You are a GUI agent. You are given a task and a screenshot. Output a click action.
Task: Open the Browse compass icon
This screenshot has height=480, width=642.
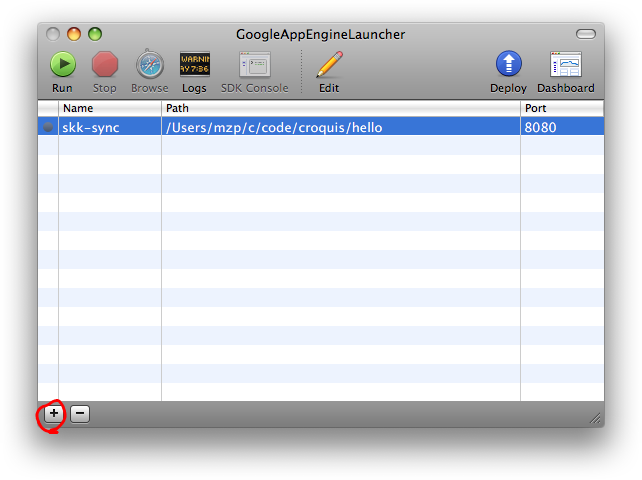point(150,64)
